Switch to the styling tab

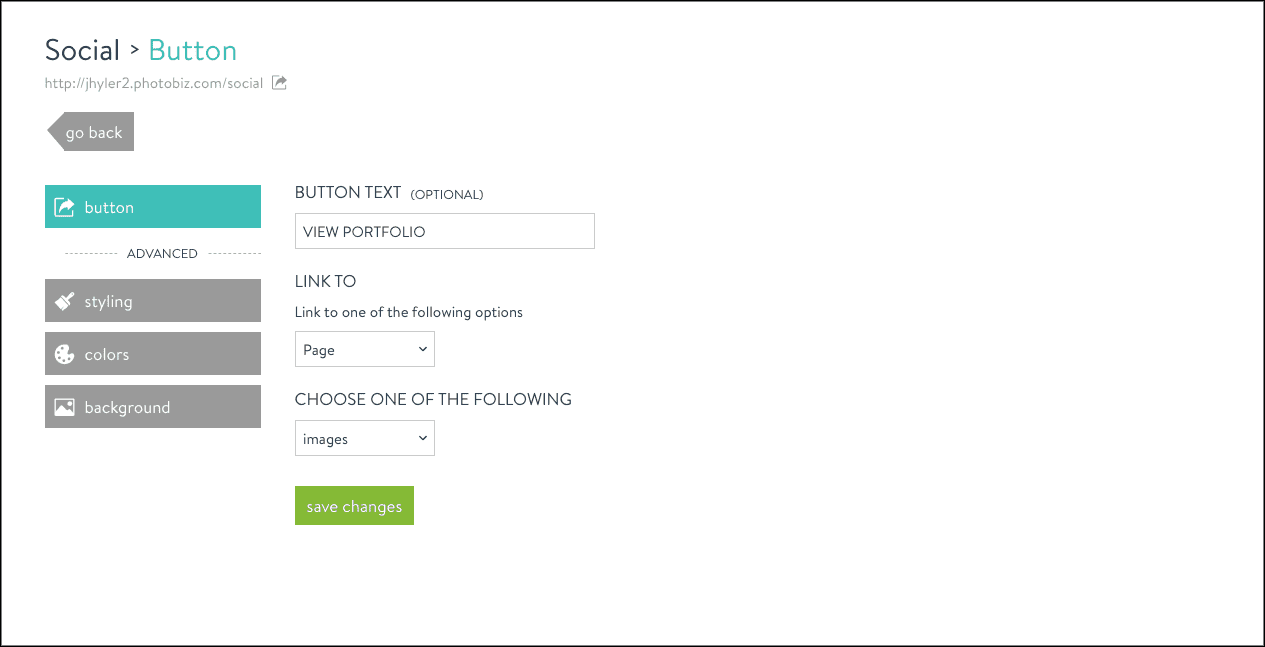tap(152, 300)
